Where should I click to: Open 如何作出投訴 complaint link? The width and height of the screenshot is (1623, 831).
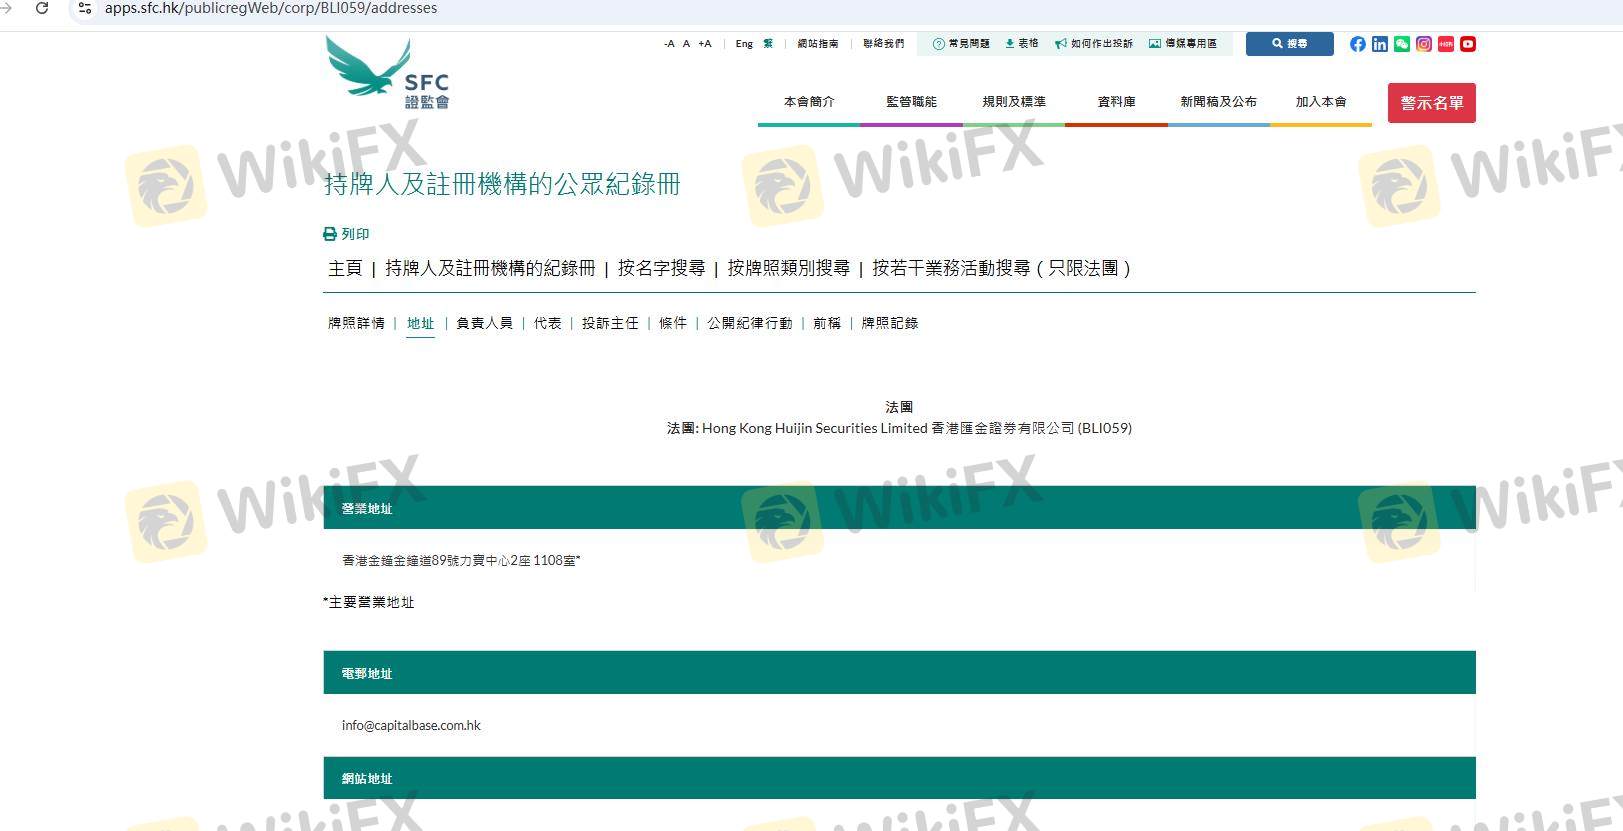click(1094, 44)
